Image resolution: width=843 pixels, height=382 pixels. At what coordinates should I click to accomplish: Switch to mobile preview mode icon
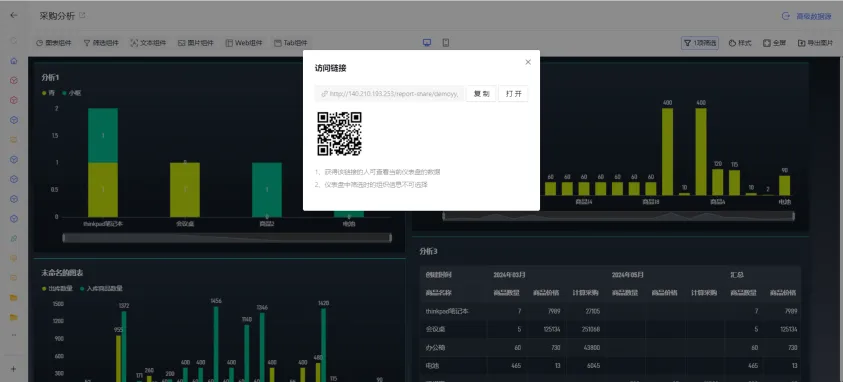[446, 43]
